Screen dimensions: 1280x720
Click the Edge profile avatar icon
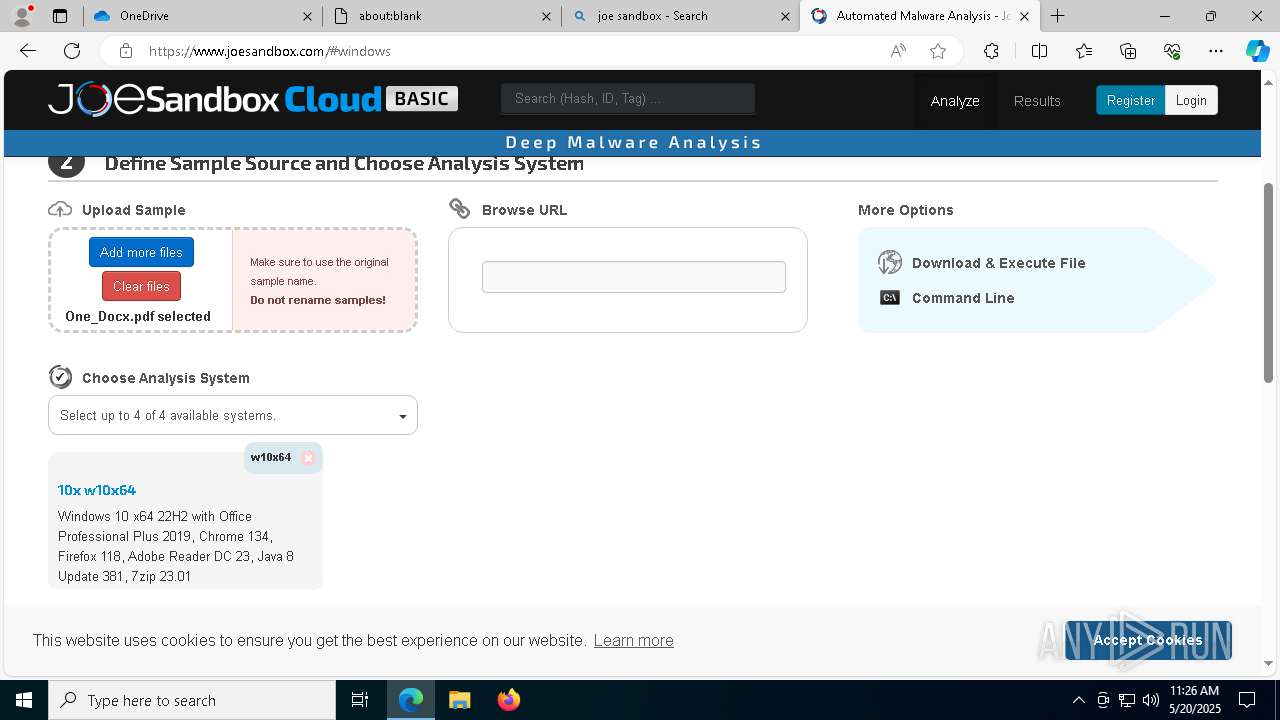(x=22, y=16)
